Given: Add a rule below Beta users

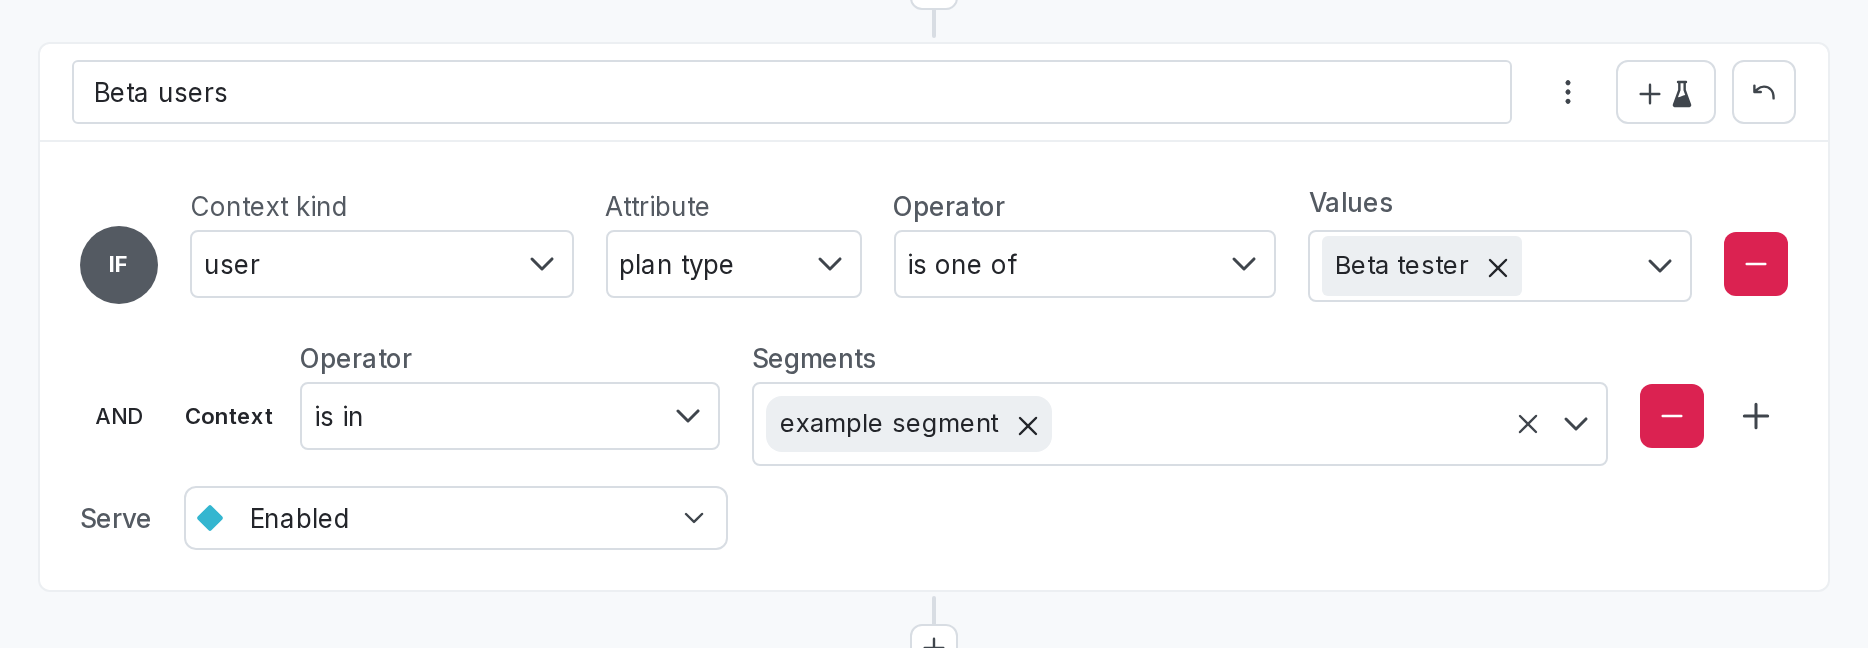Looking at the screenshot, I should pyautogui.click(x=933, y=639).
